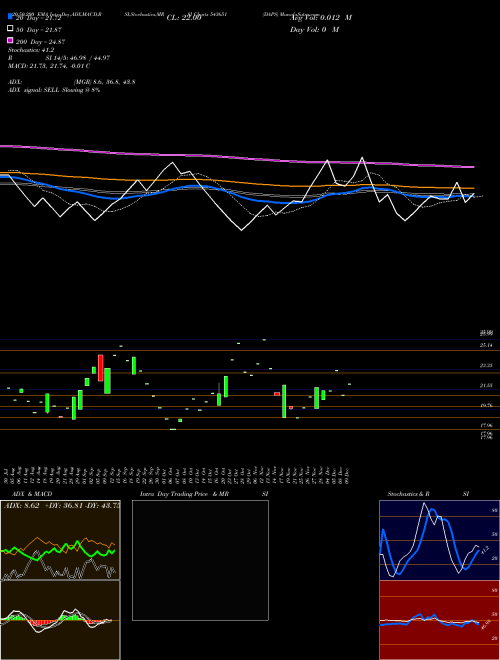This screenshot has height=660, width=500.
Task: Click the 'ADX: 8.62 +DY: 36.81 -DY: 43.75' header
Action: 62,506
